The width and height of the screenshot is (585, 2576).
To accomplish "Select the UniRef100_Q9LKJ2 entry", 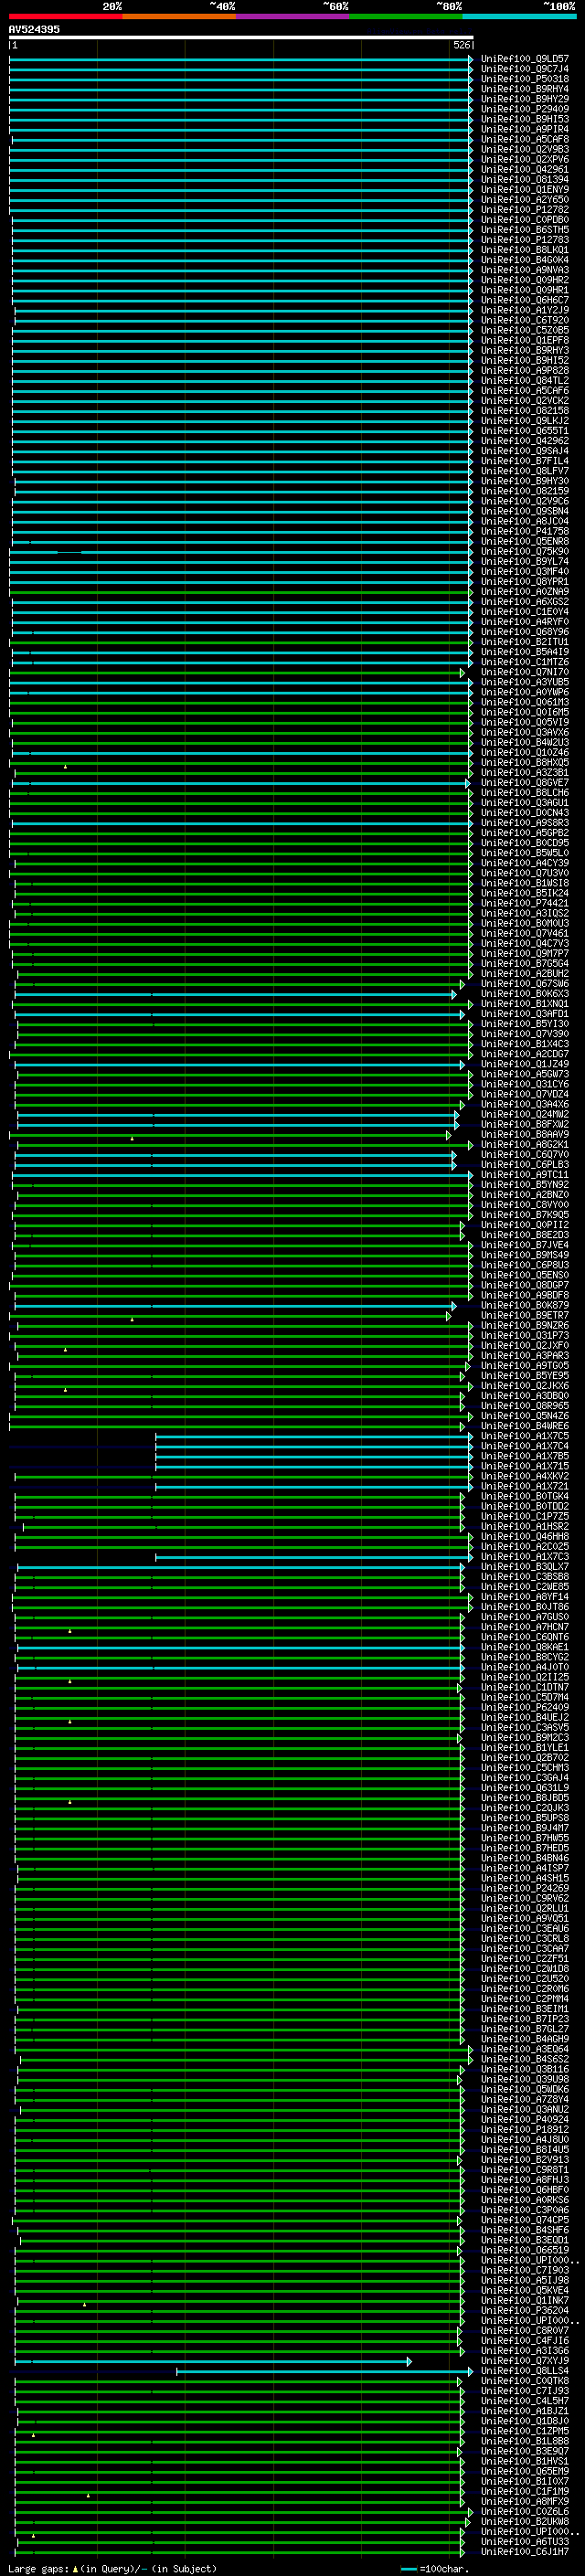I will point(525,421).
